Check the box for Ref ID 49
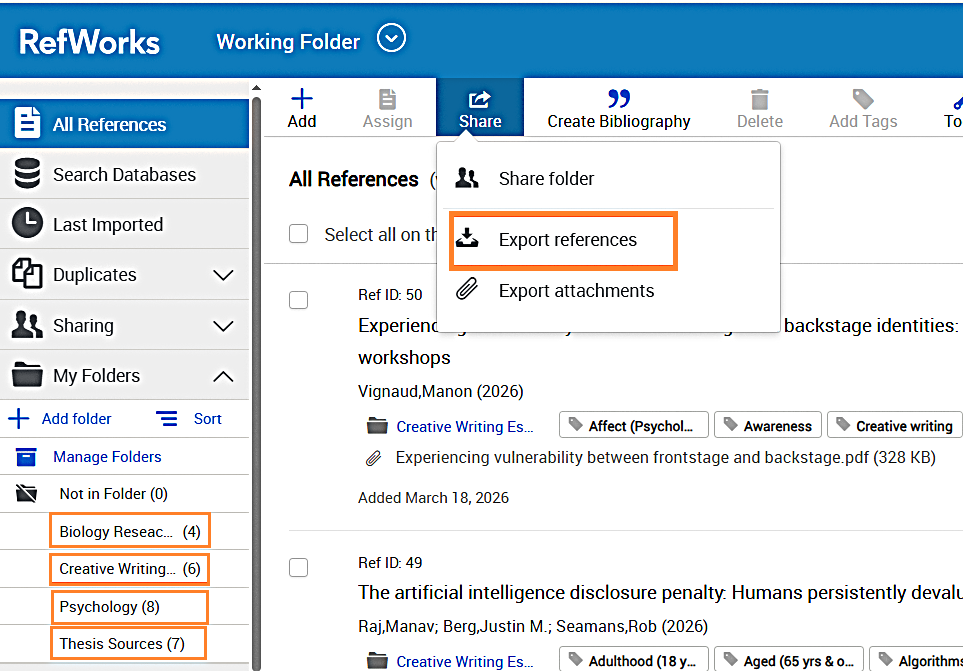963x671 pixels. click(298, 568)
